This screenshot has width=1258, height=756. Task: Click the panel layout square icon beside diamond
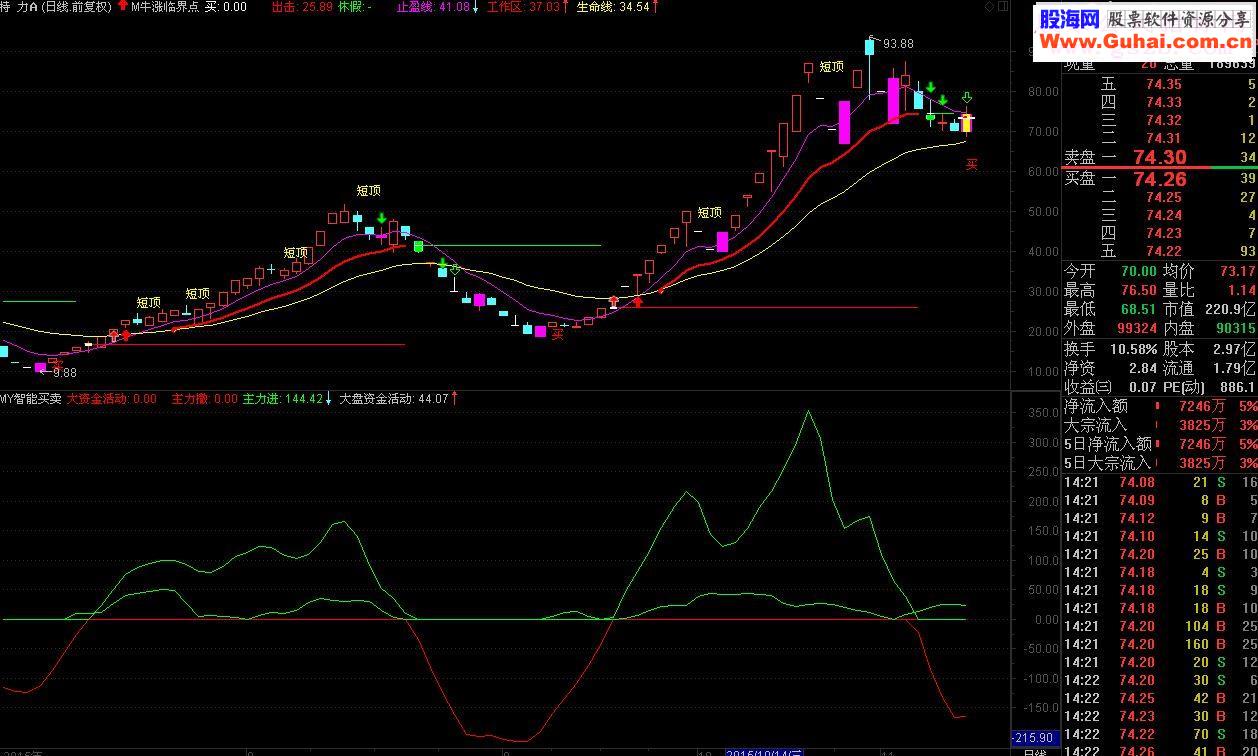click(x=1004, y=7)
